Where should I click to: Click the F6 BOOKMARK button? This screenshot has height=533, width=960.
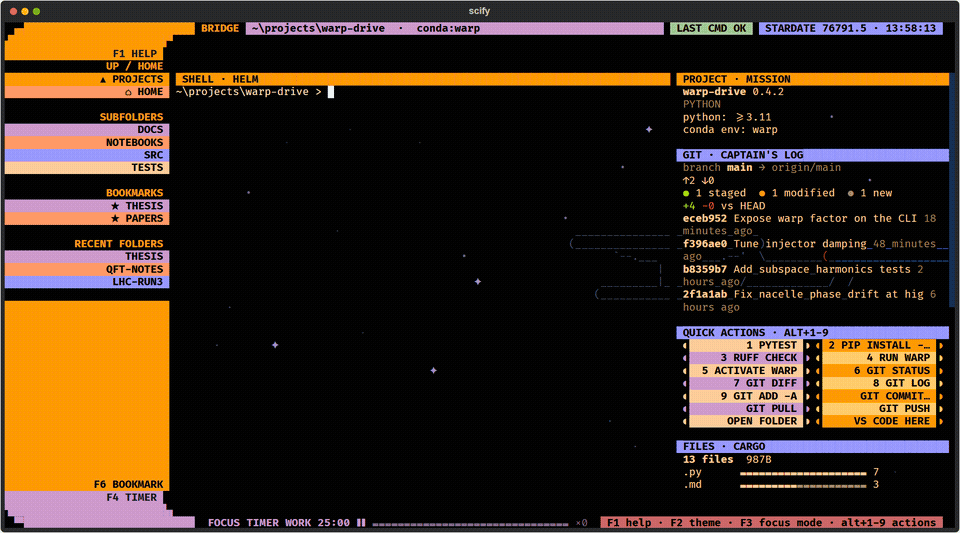[x=128, y=485]
